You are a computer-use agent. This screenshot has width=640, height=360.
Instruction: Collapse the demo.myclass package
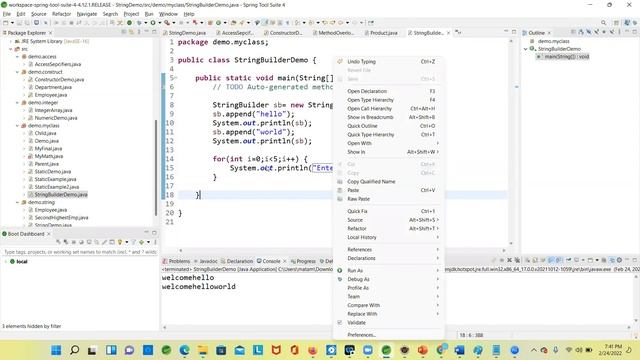coord(18,126)
